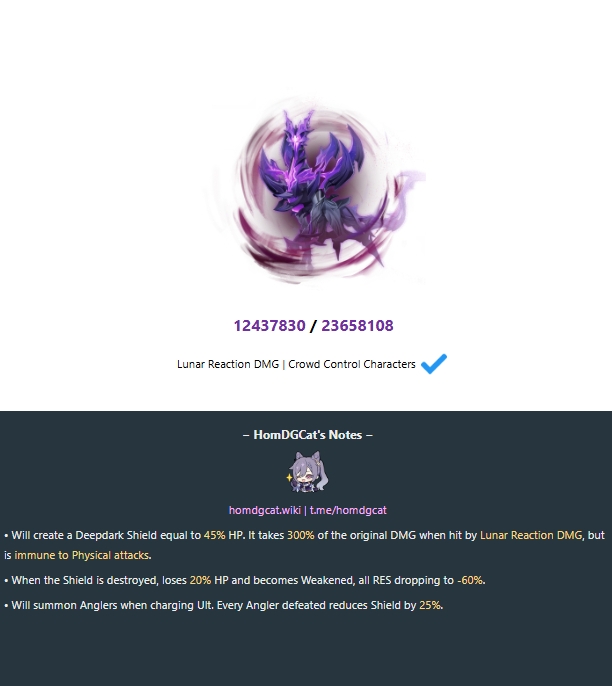Click the immune to Physical attacks text
The width and height of the screenshot is (612, 686).
pyautogui.click(x=82, y=555)
